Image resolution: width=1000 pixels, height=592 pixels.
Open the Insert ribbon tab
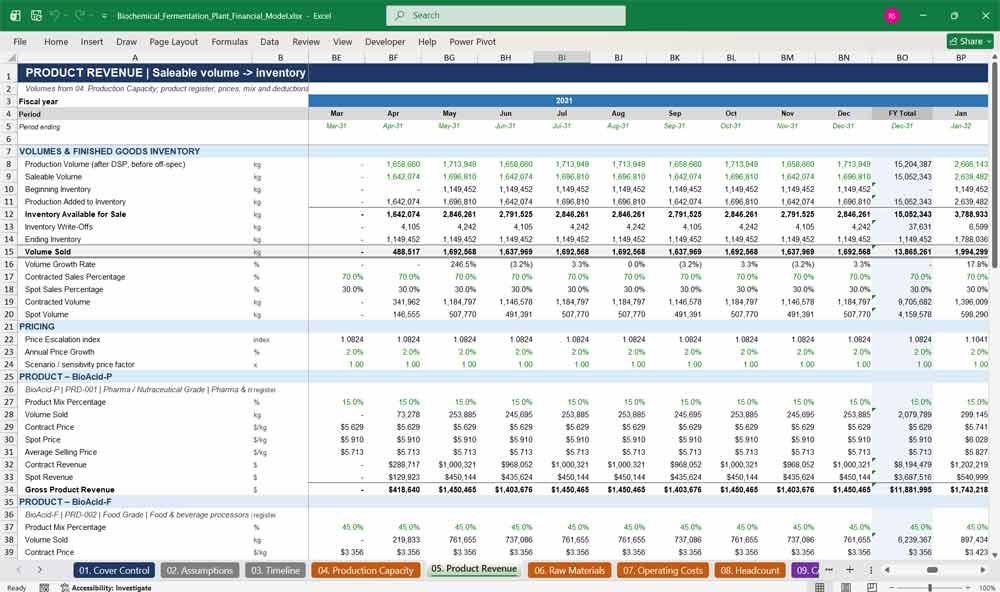(x=92, y=41)
